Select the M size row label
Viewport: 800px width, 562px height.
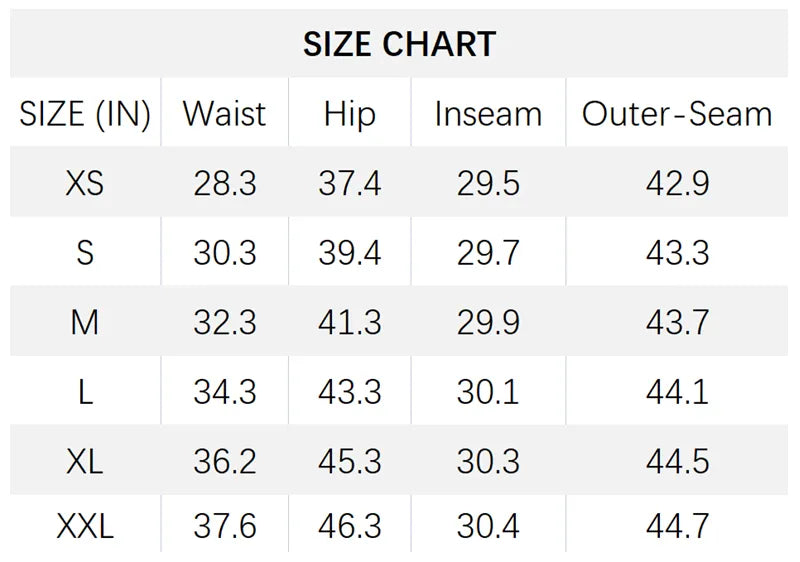[x=85, y=322]
